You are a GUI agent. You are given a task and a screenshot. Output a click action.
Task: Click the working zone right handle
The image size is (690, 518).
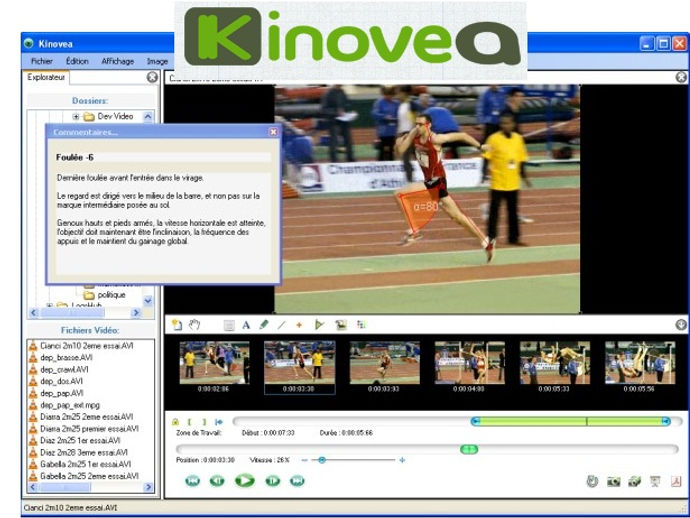666,422
